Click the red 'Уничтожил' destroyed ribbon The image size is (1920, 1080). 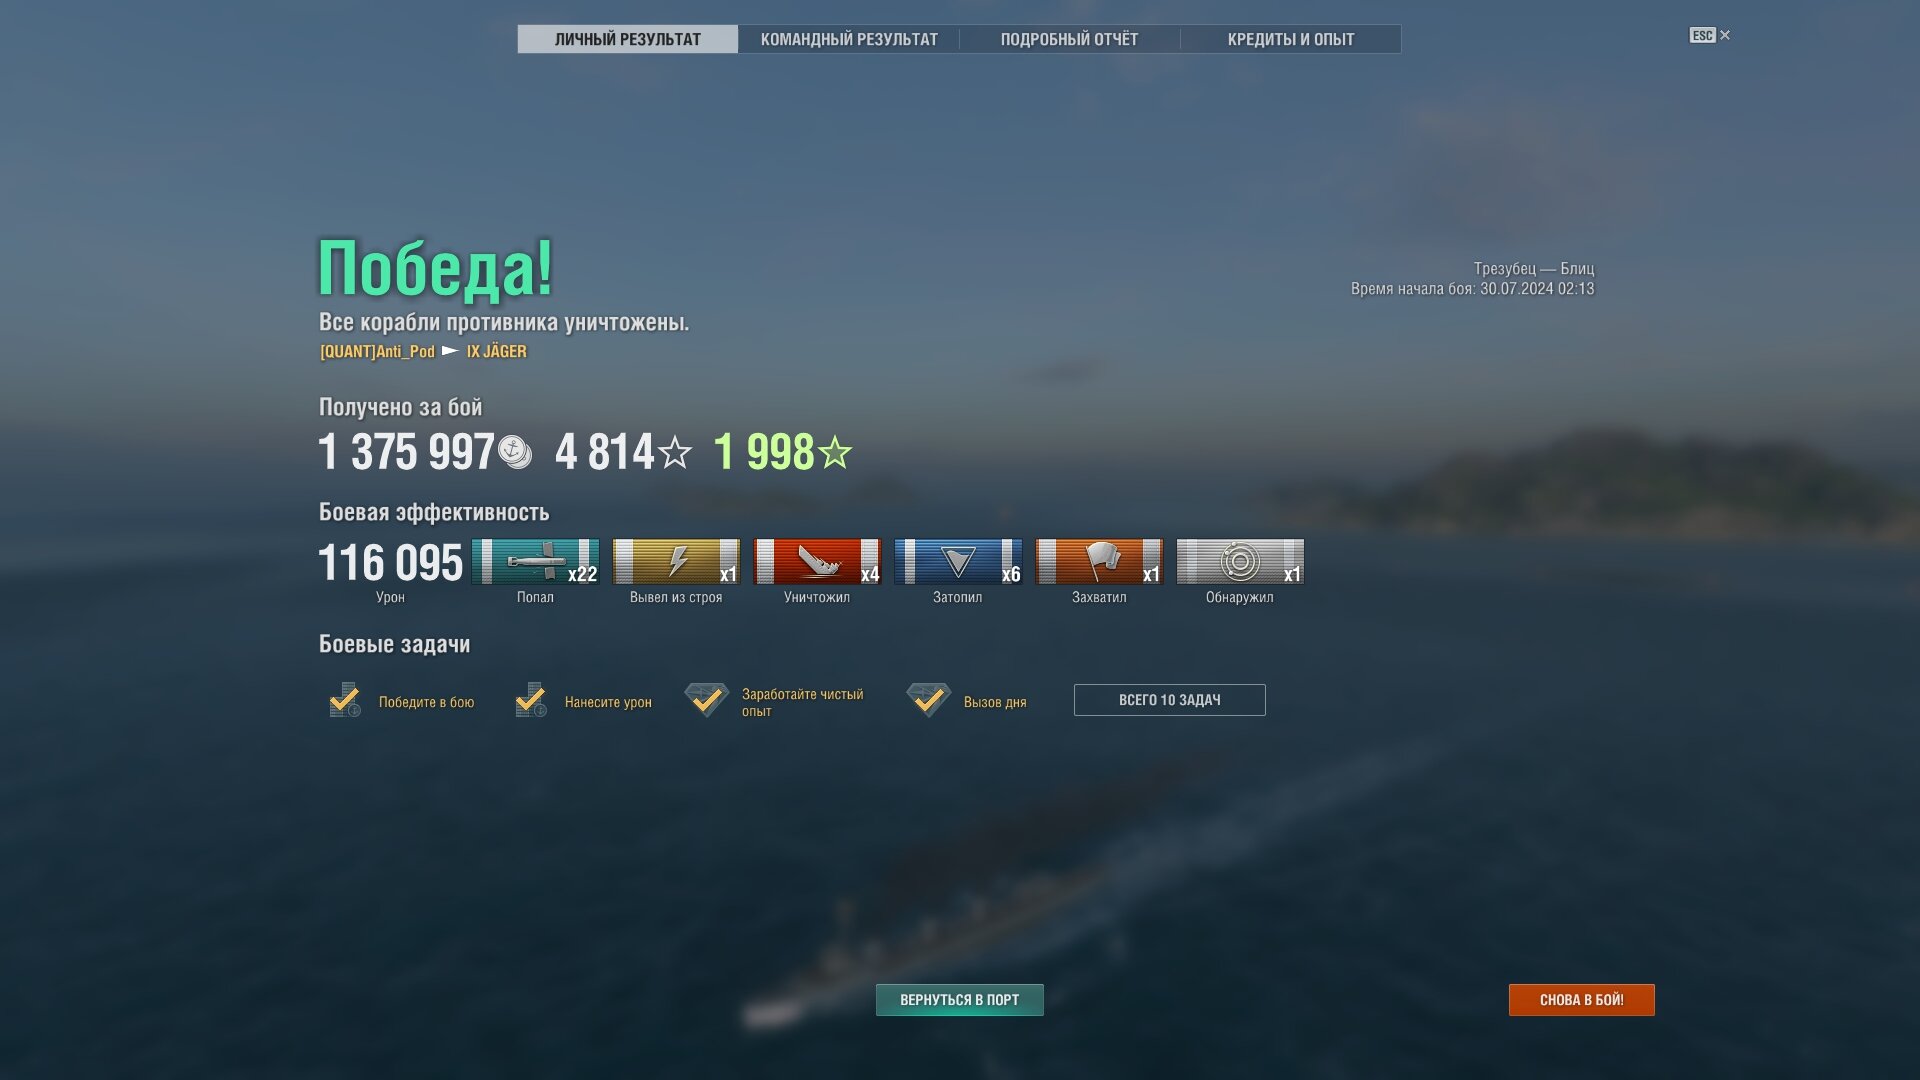pyautogui.click(x=817, y=561)
